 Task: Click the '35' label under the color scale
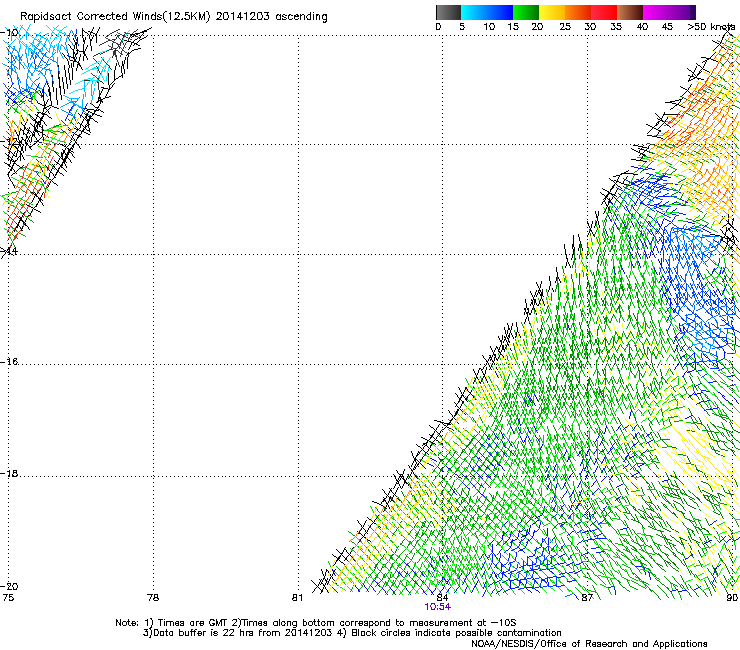tap(616, 27)
